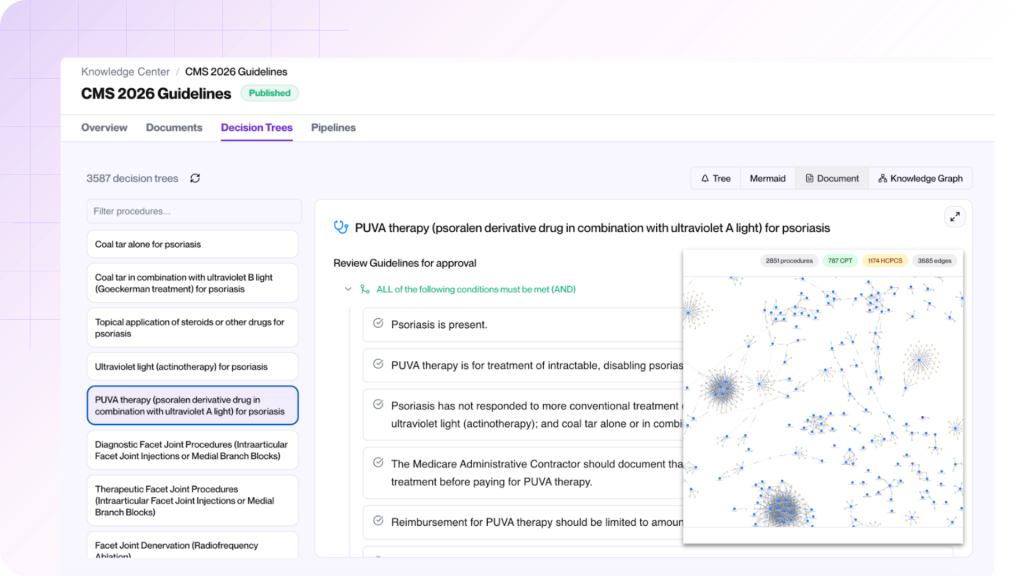Click check icon beside 'PUVA therapy is for treatment'
This screenshot has height=576, width=1024.
[378, 364]
